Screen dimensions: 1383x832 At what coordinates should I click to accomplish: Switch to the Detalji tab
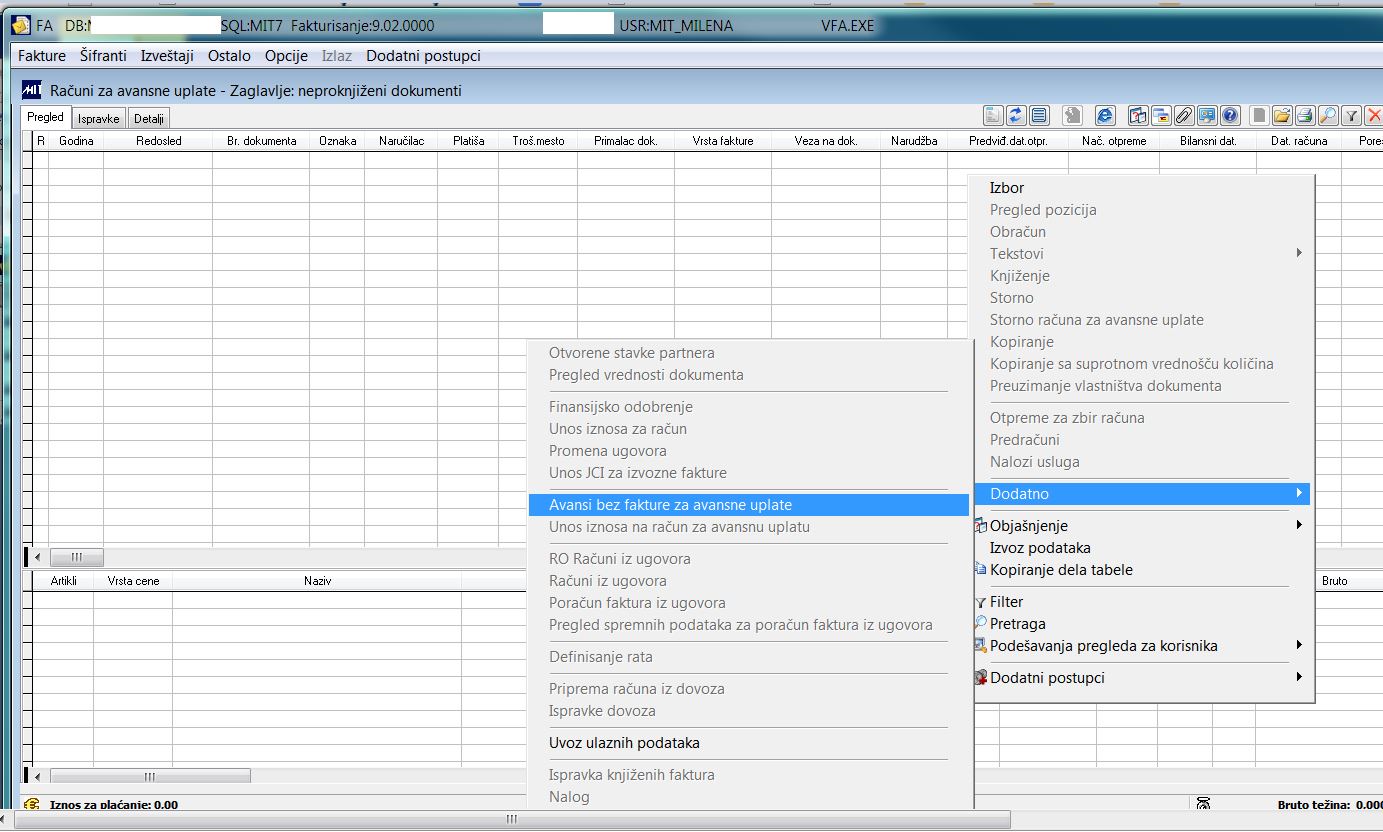pos(149,118)
